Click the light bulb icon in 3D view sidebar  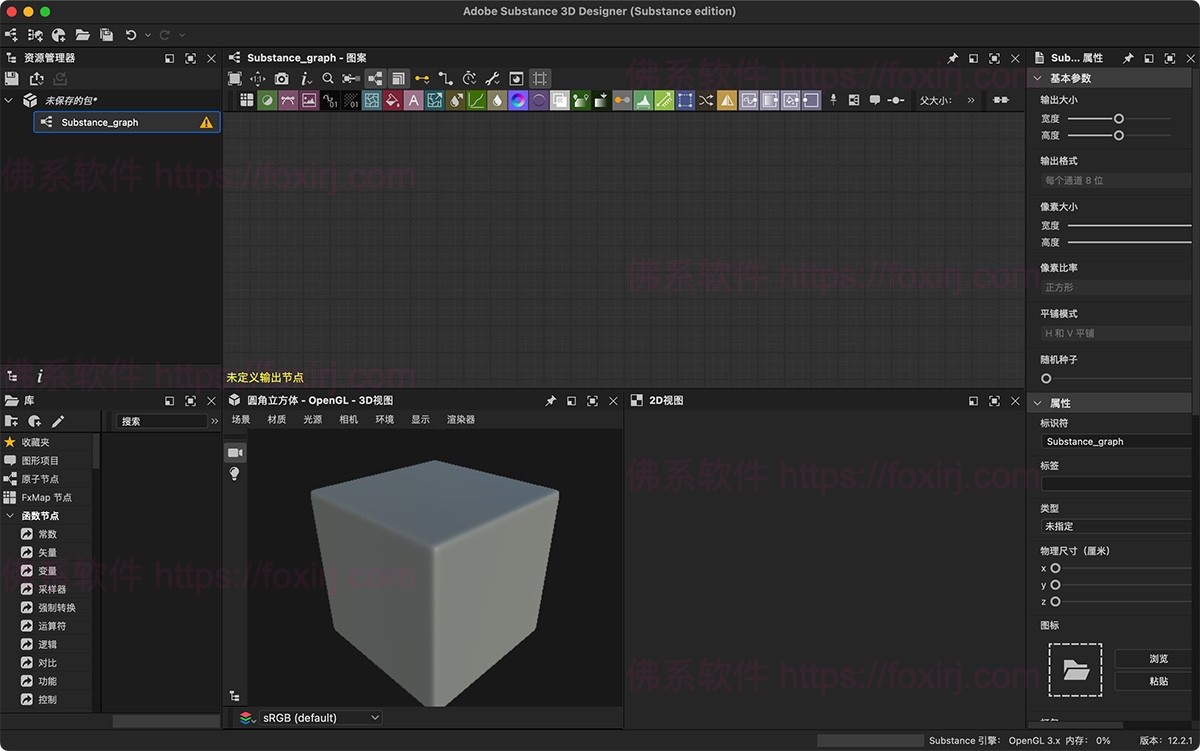point(234,472)
